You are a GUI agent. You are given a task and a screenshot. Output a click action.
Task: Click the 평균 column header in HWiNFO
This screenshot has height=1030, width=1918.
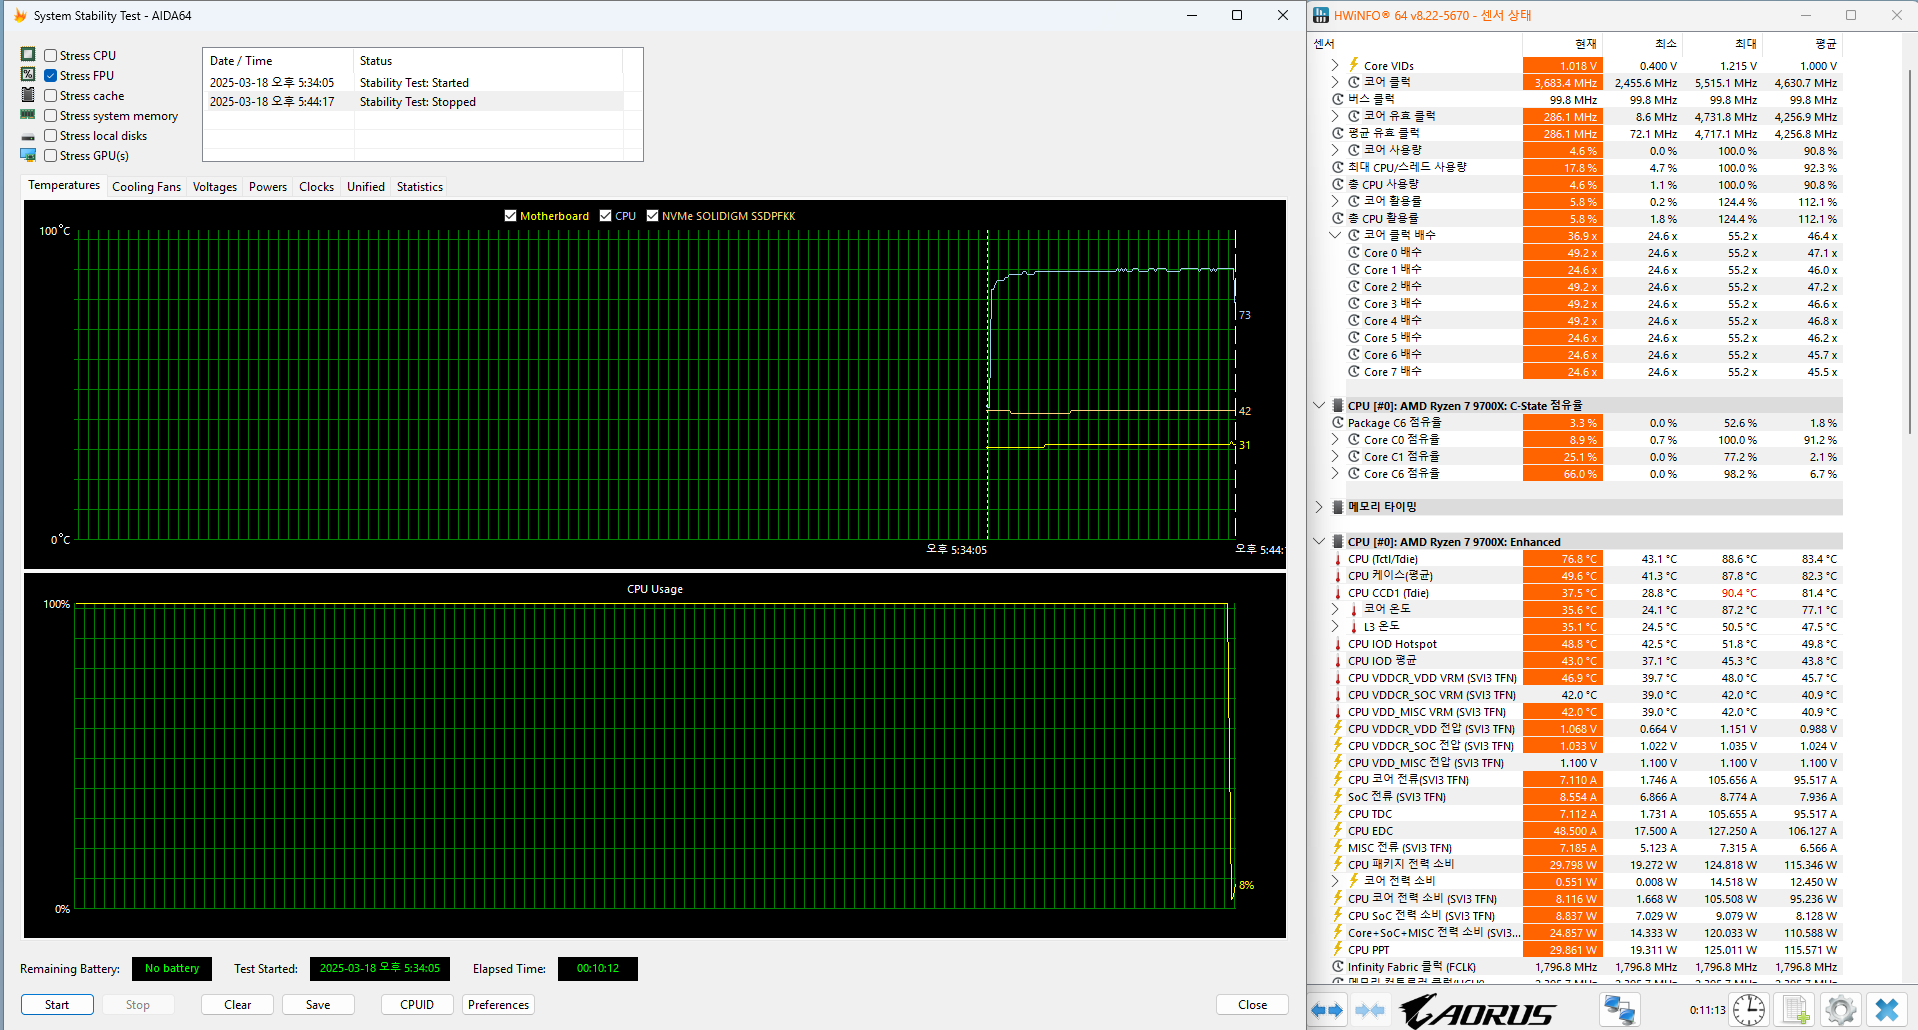pyautogui.click(x=1802, y=44)
